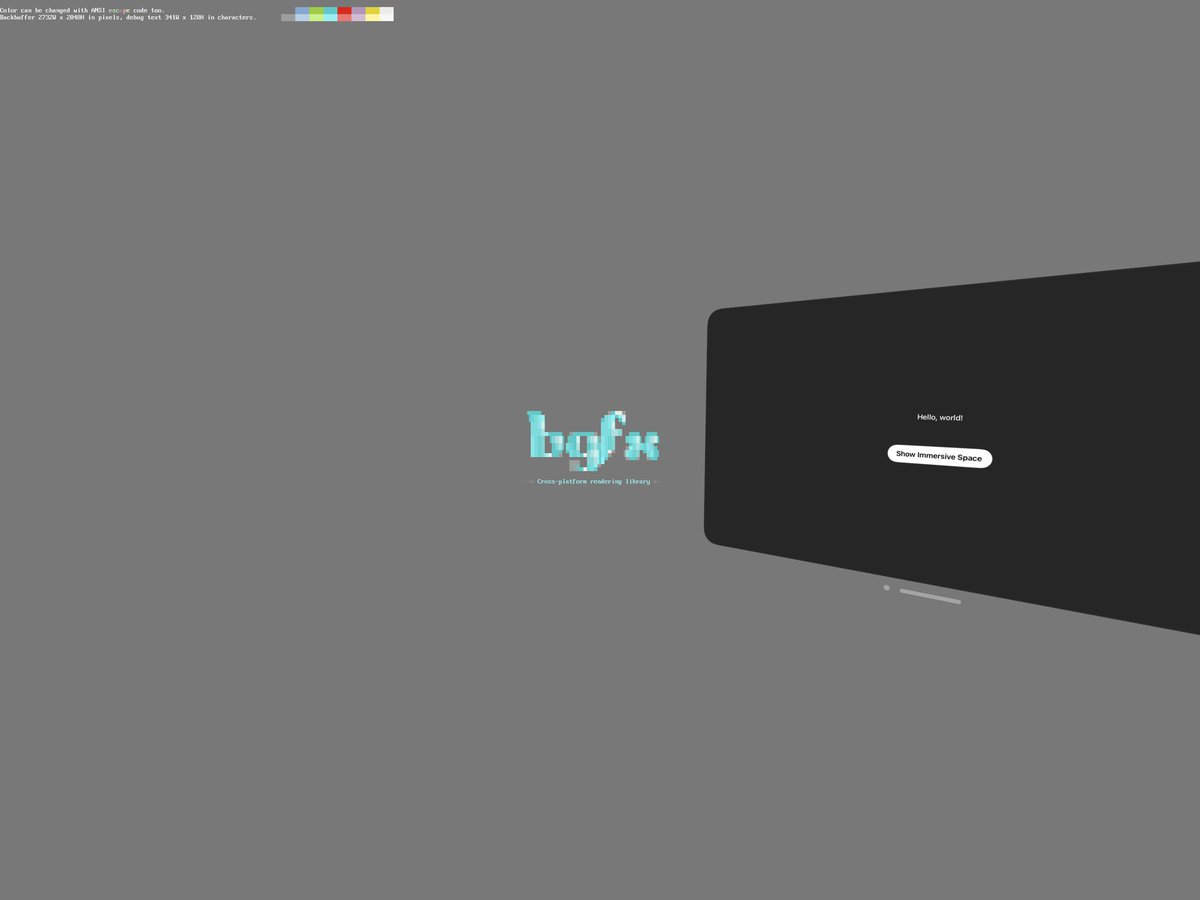This screenshot has width=1200, height=900.
Task: Select the "Hello, world!" label
Action: pyautogui.click(x=940, y=417)
